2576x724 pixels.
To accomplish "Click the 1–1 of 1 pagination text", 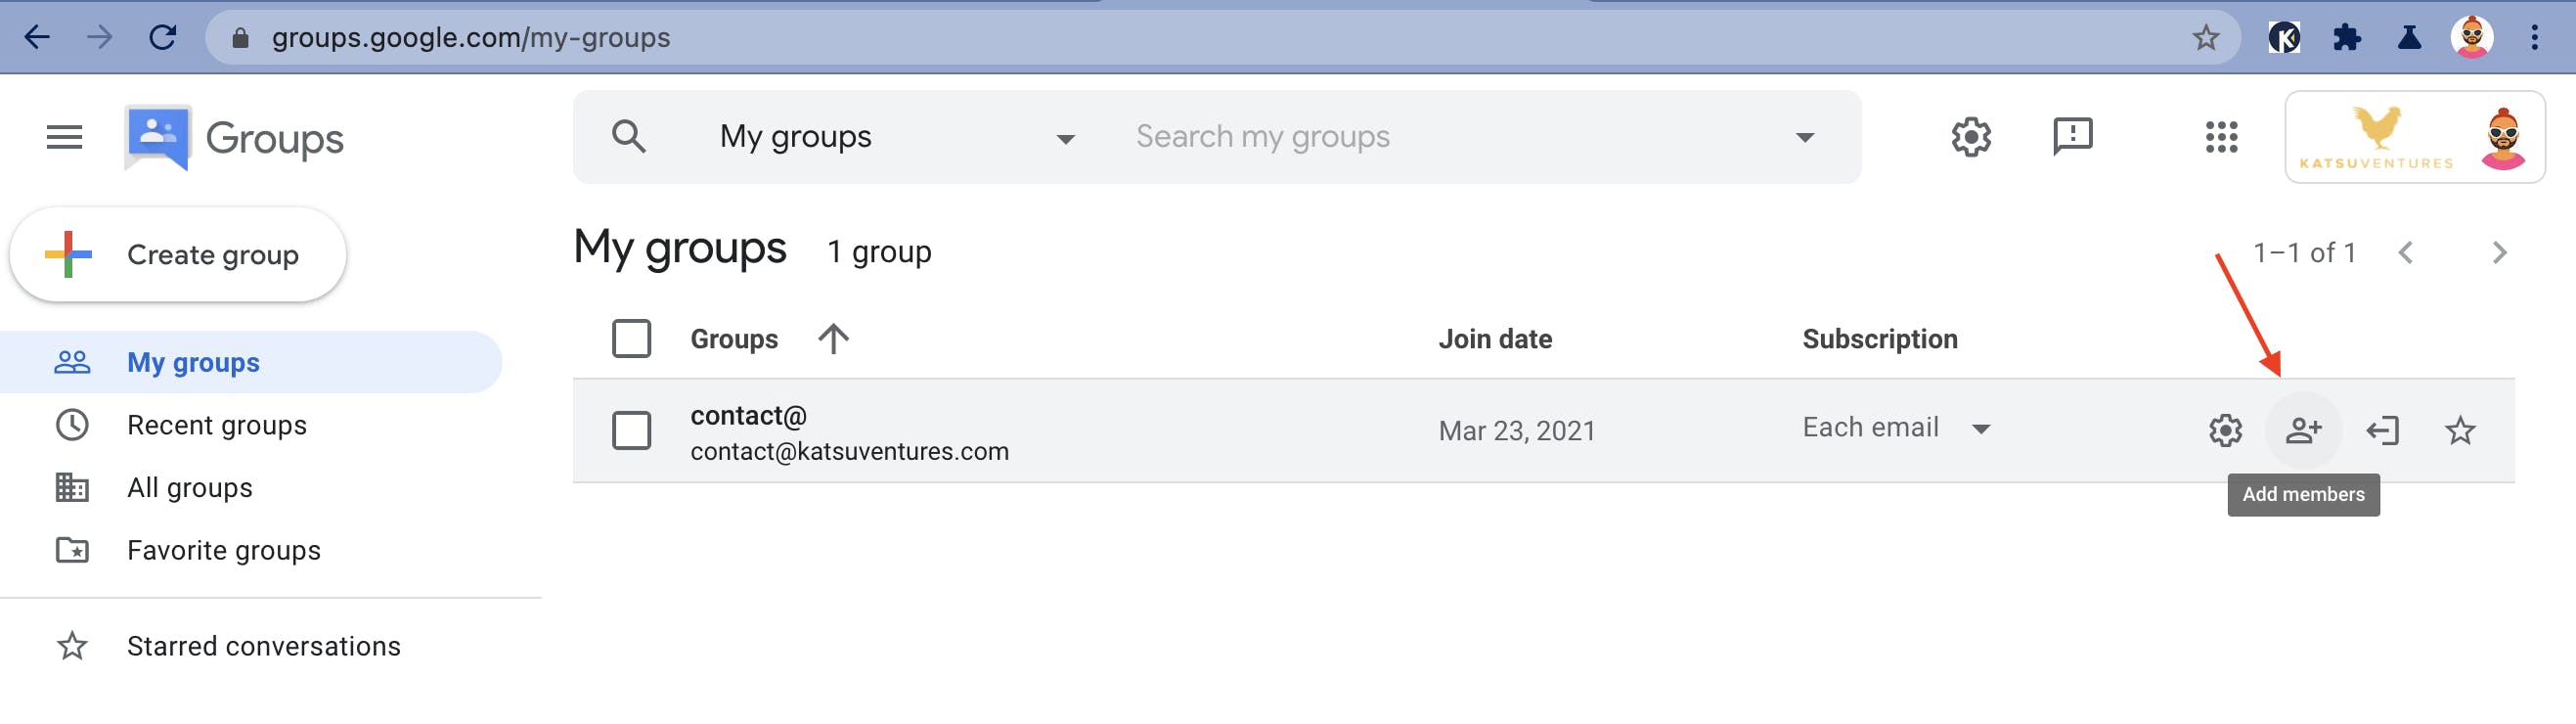I will (2304, 253).
